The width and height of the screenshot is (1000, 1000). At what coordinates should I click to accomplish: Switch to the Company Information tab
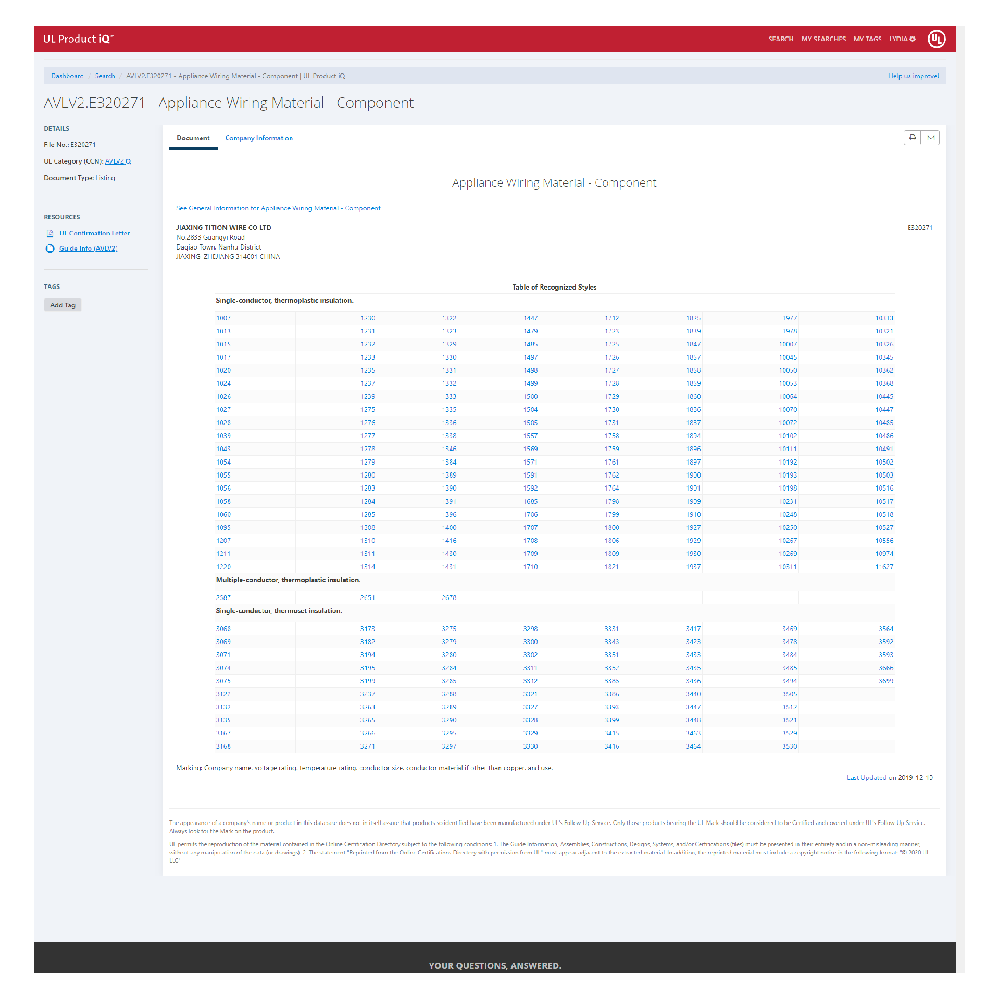259,138
